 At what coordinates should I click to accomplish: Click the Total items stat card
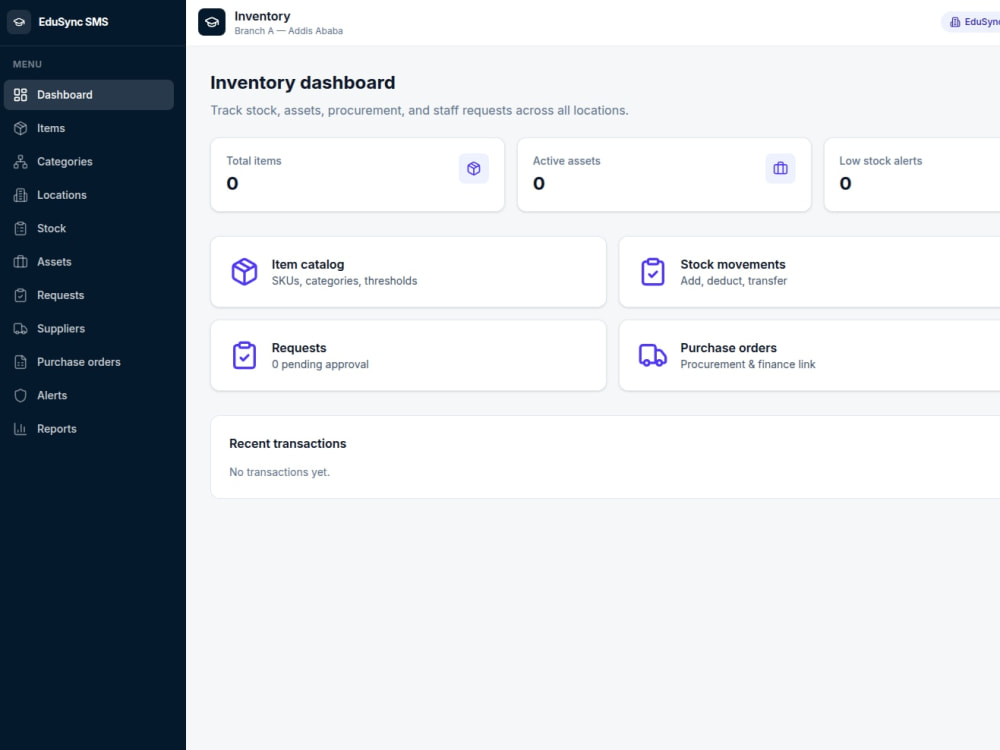coord(357,175)
